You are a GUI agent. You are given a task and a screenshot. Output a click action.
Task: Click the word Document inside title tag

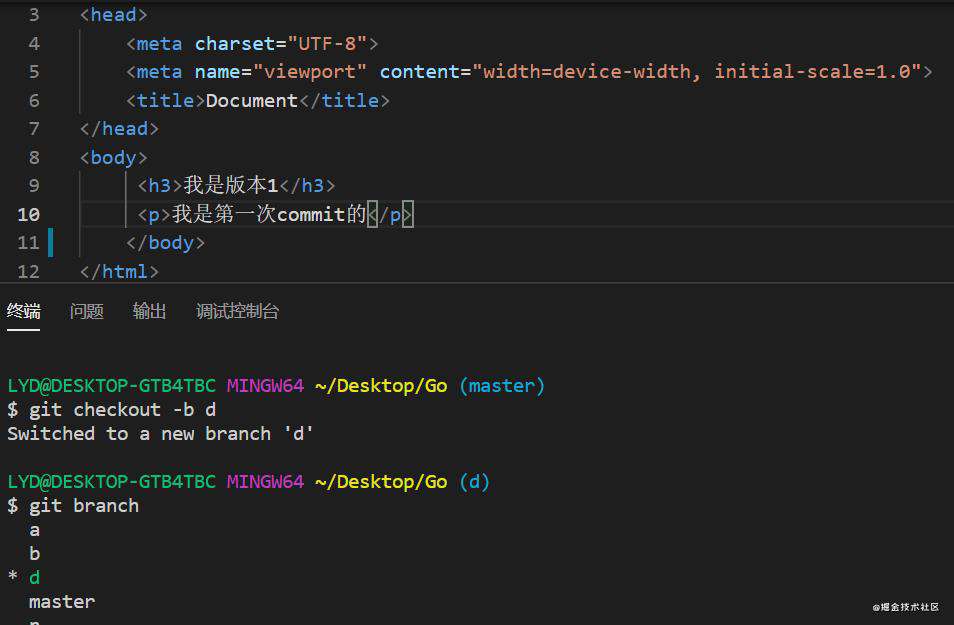tap(251, 100)
